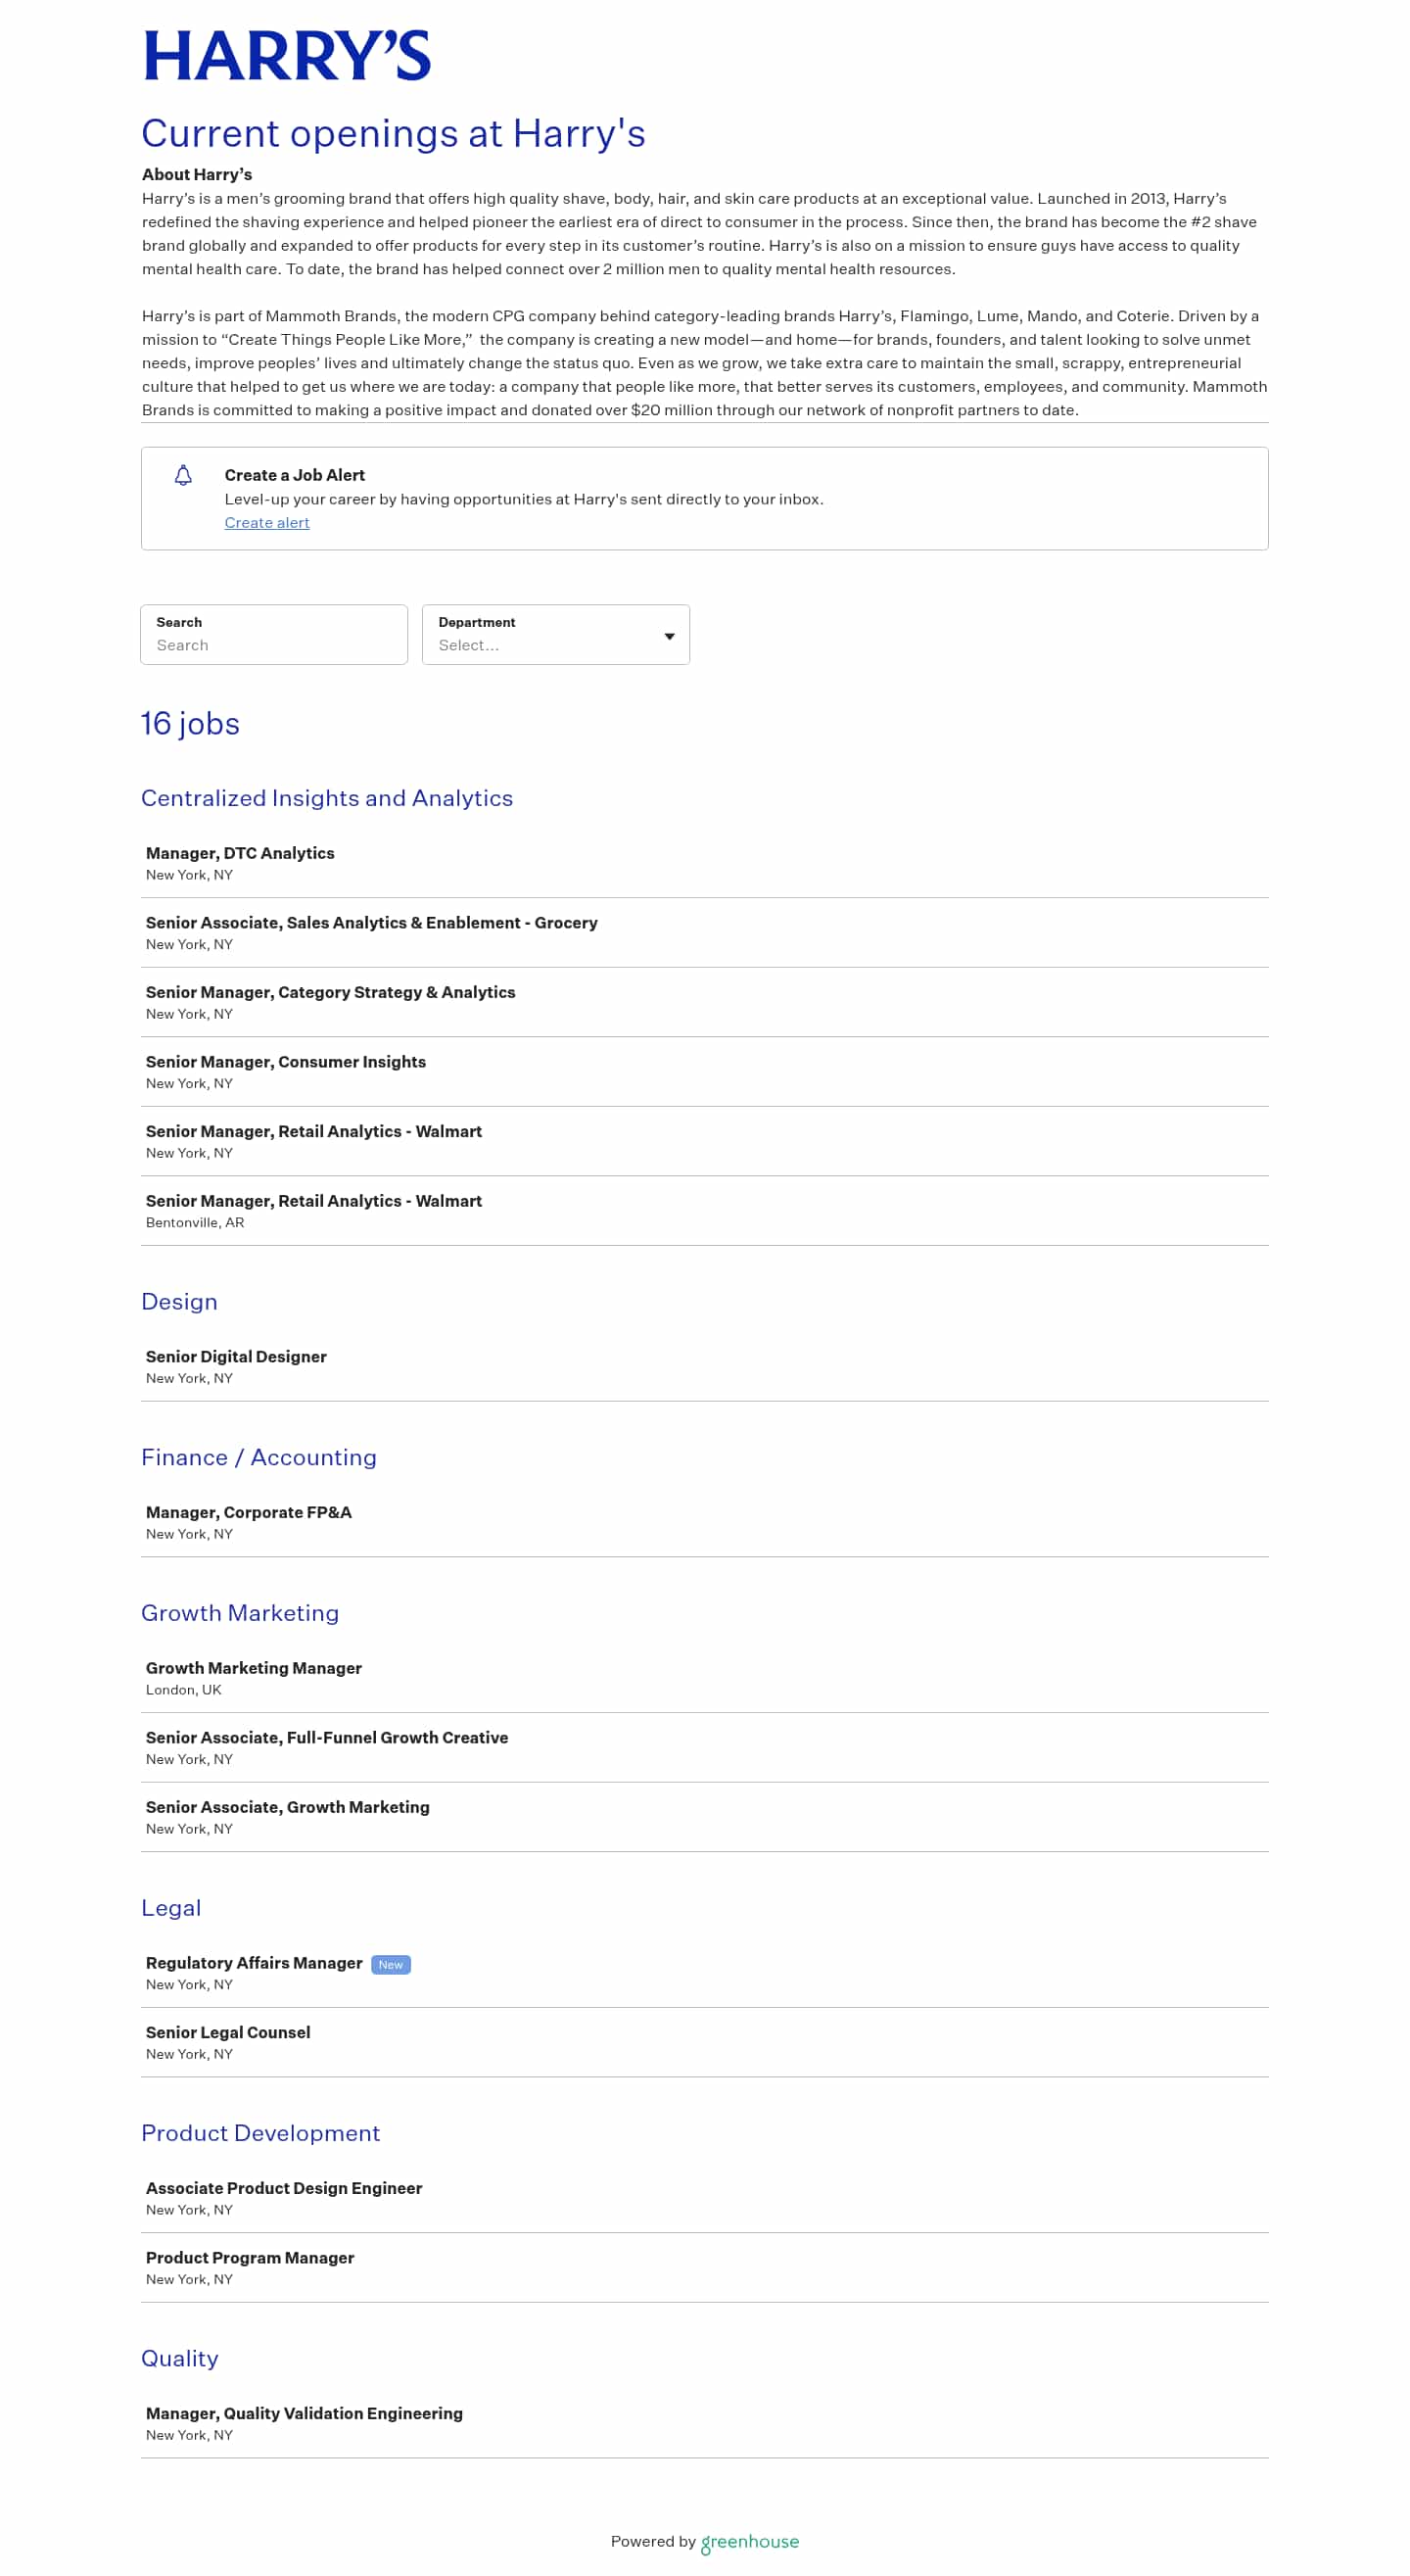Focus the Search input field
Screen dimensions: 1410x2576
pyautogui.click(x=274, y=634)
